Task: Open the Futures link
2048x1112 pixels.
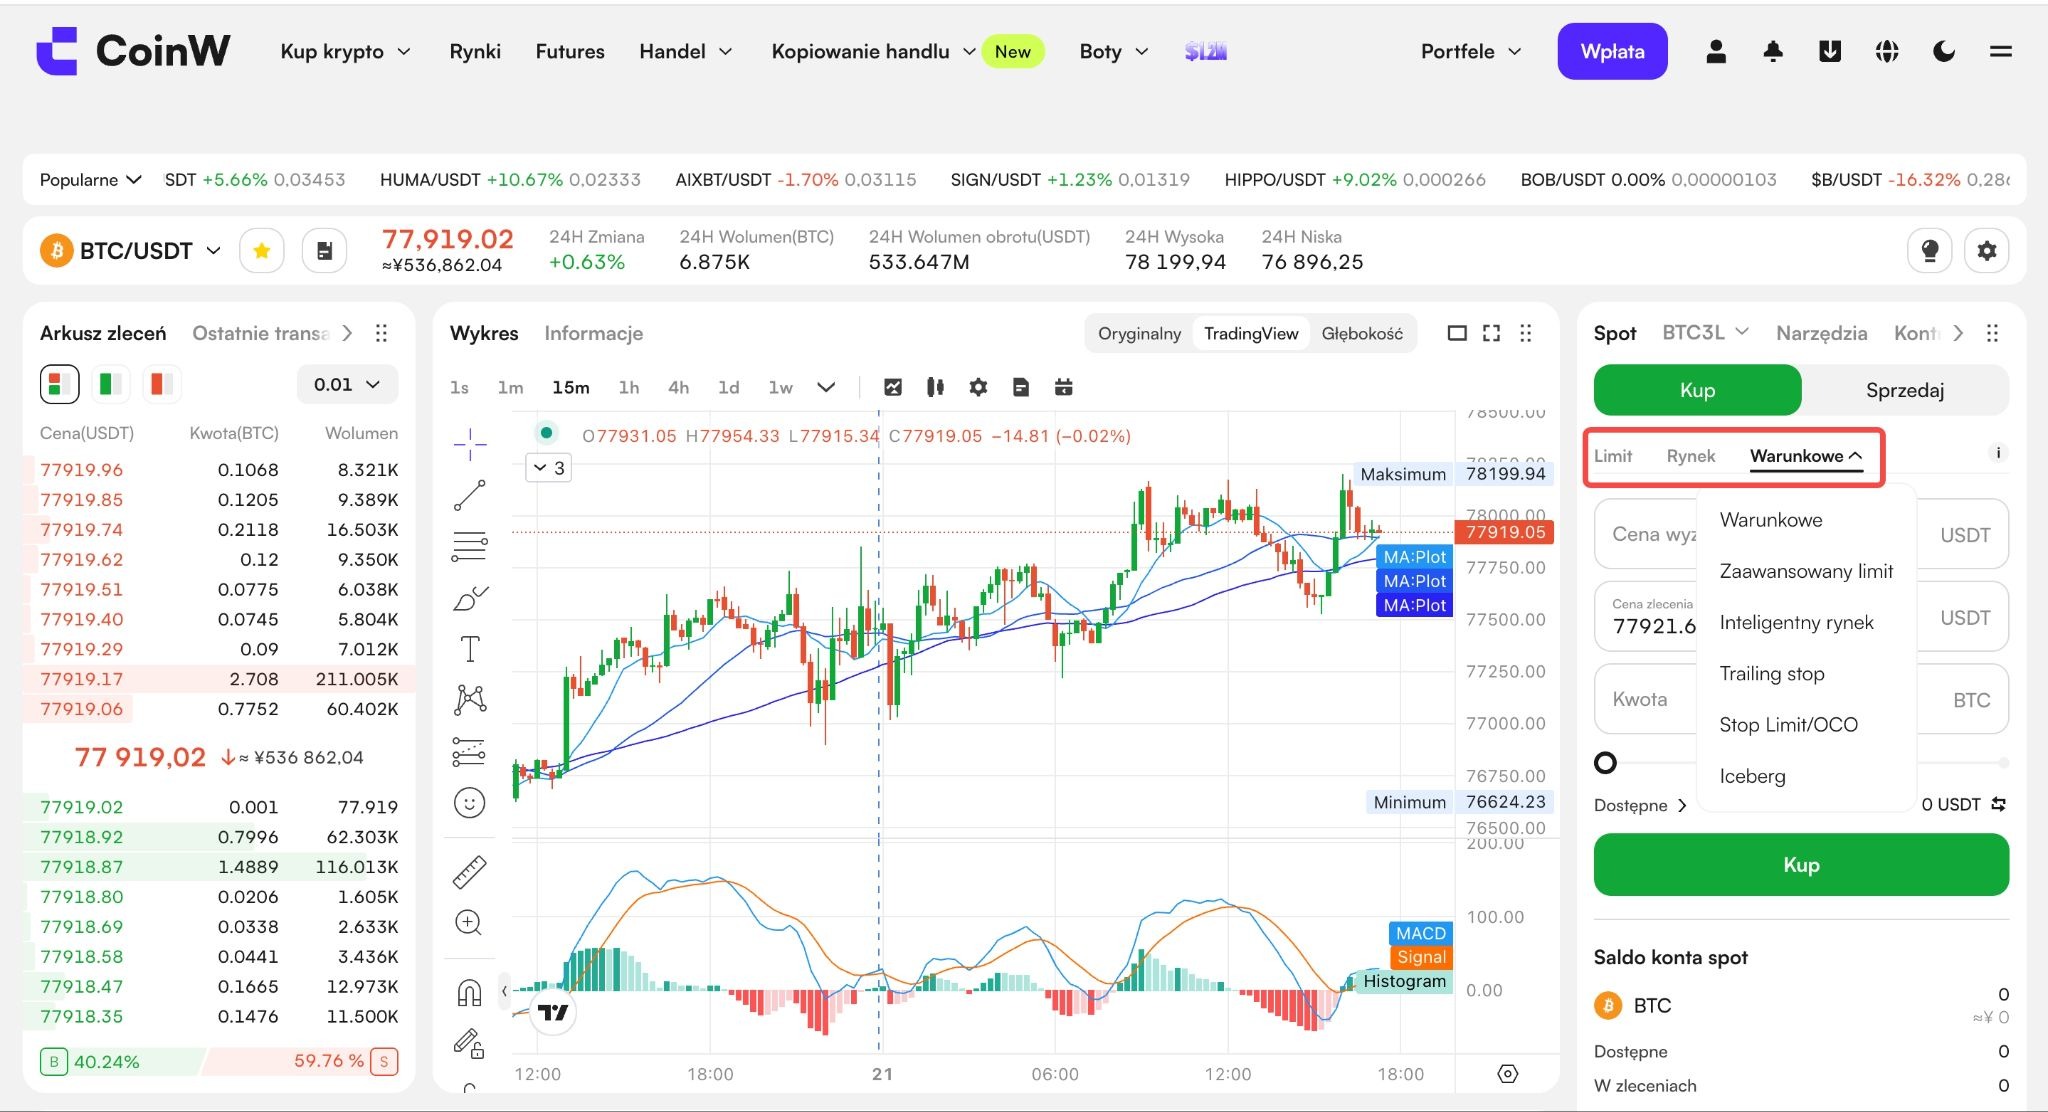Action: 570,51
